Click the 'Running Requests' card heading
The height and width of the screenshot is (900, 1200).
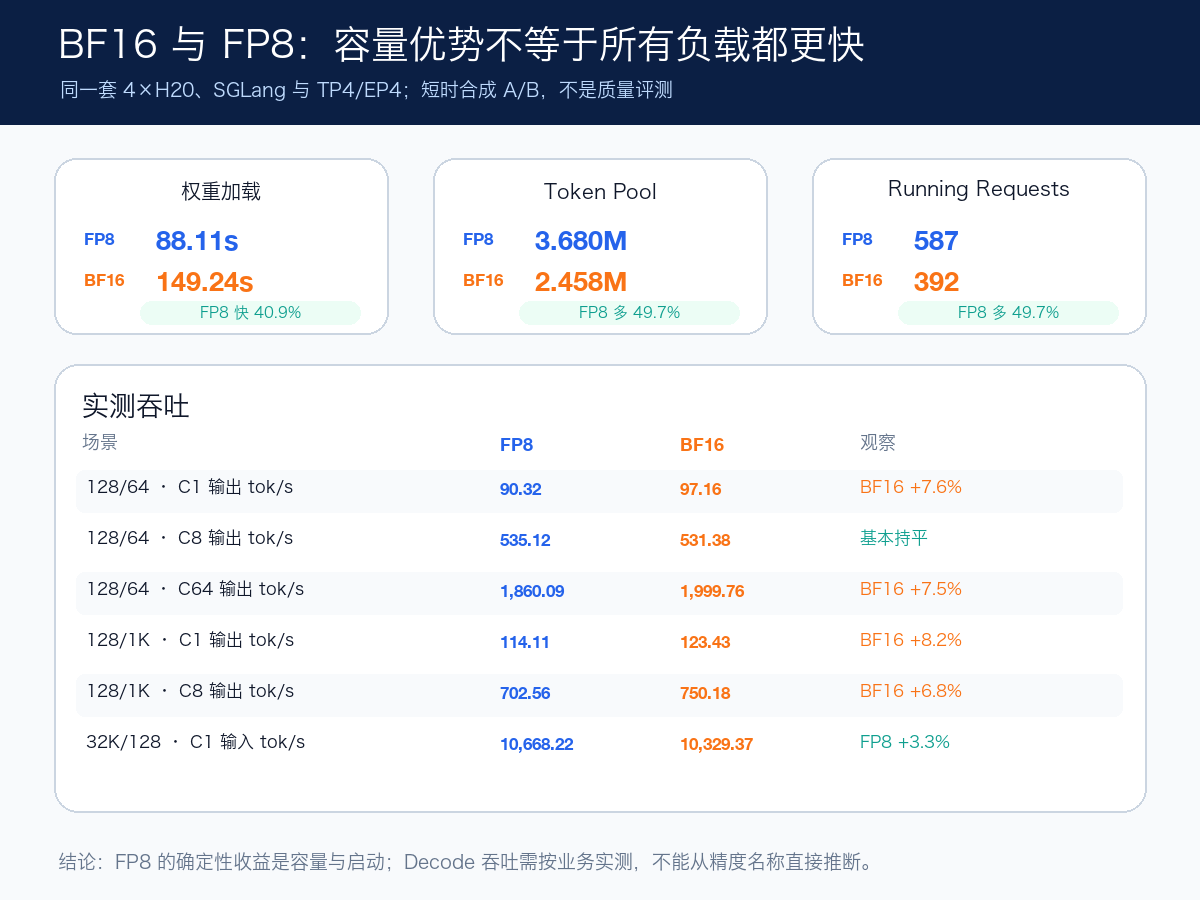tap(979, 189)
